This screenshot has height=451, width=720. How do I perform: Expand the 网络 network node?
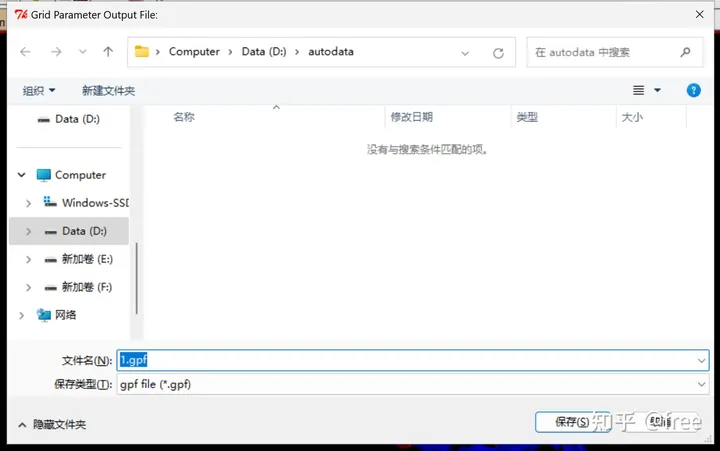pos(22,315)
